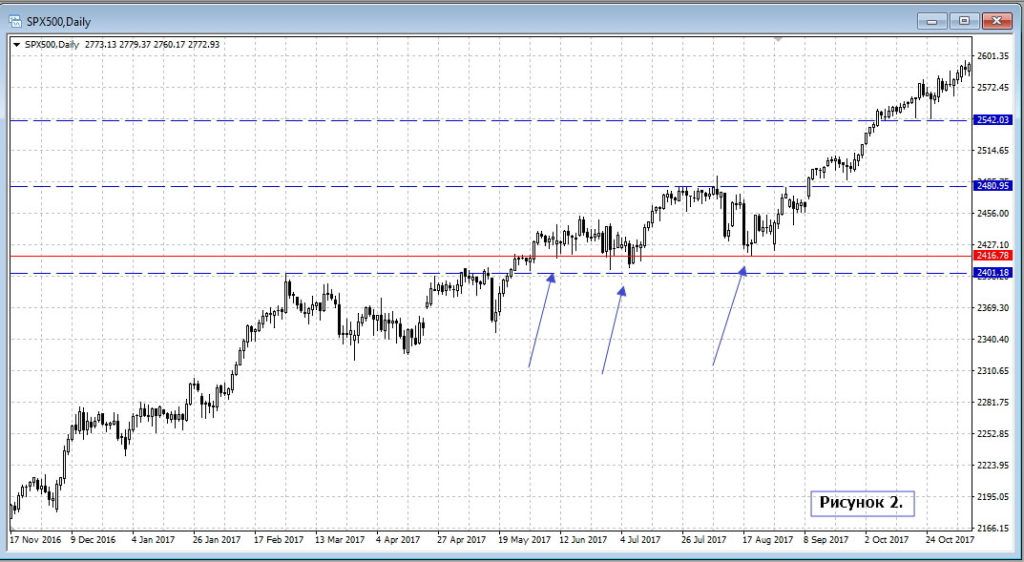
Task: Click the gray chart shift triangle marker
Action: tap(778, 40)
